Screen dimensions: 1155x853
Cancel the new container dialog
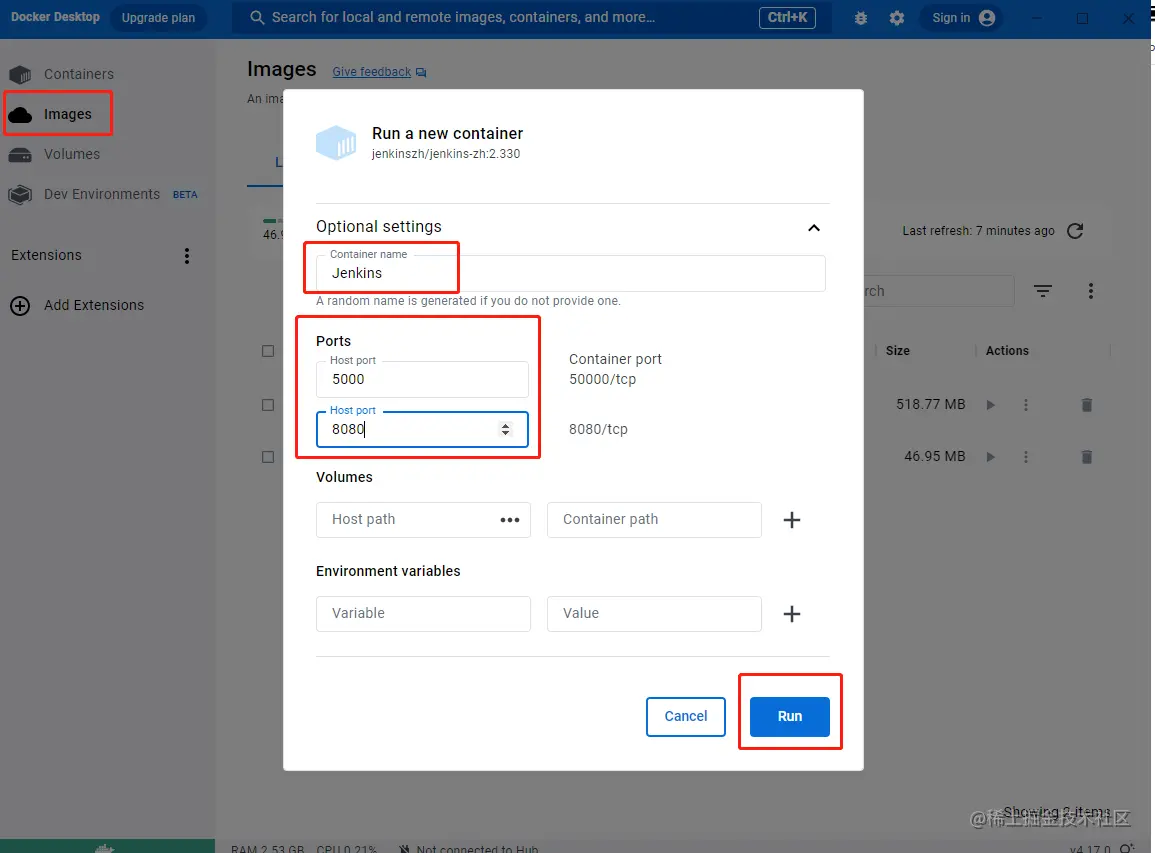click(x=686, y=717)
